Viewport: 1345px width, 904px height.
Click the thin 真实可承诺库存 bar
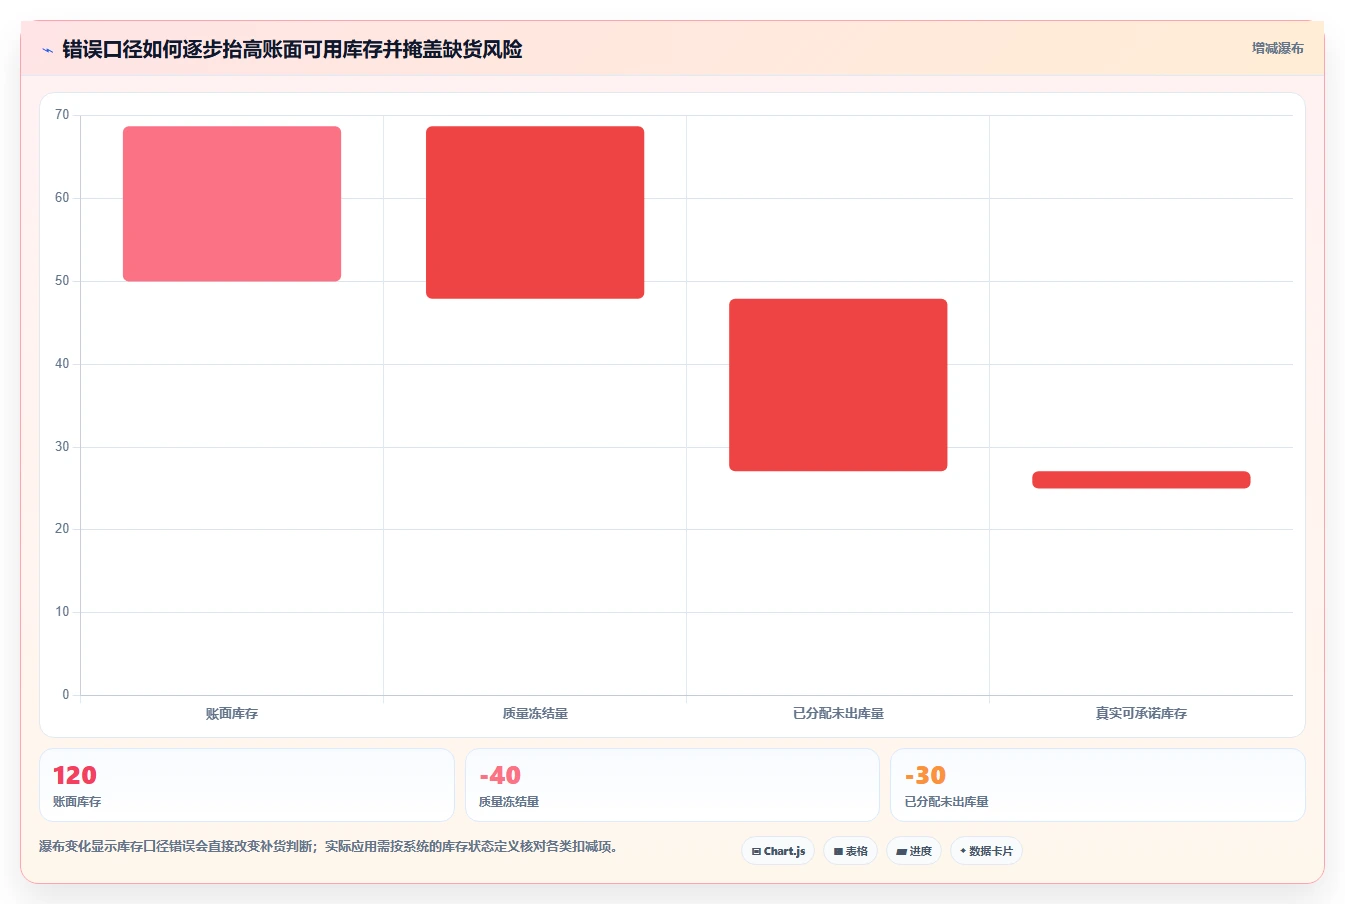[x=1141, y=480]
